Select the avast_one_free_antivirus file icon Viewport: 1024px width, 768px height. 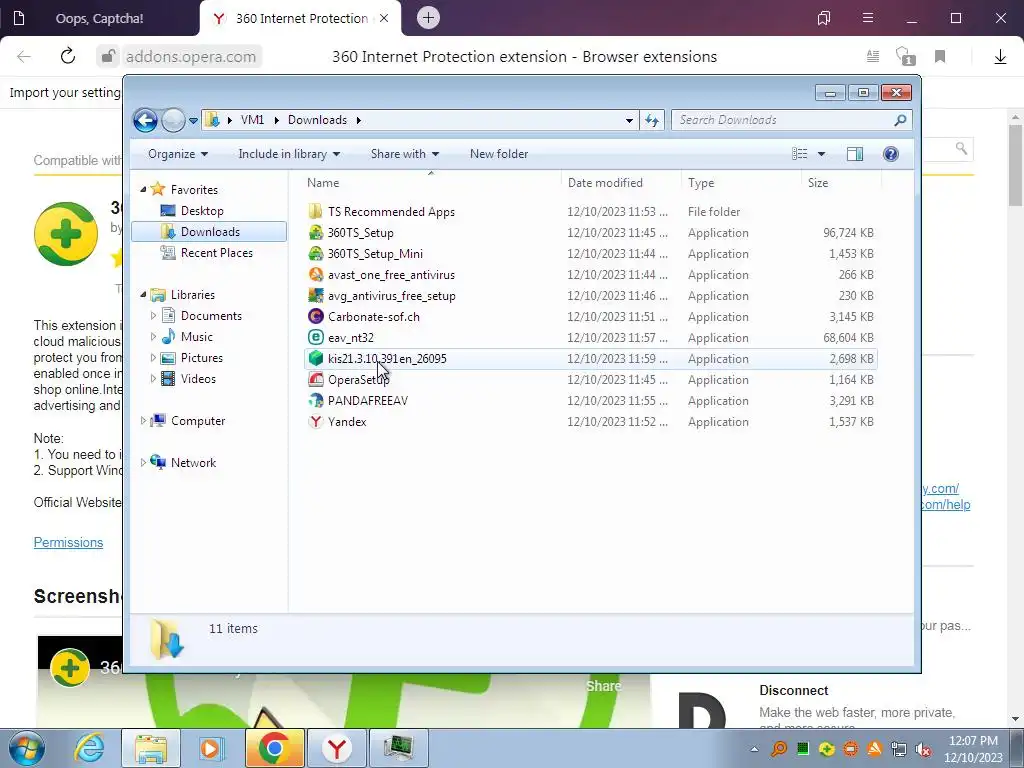click(x=316, y=274)
